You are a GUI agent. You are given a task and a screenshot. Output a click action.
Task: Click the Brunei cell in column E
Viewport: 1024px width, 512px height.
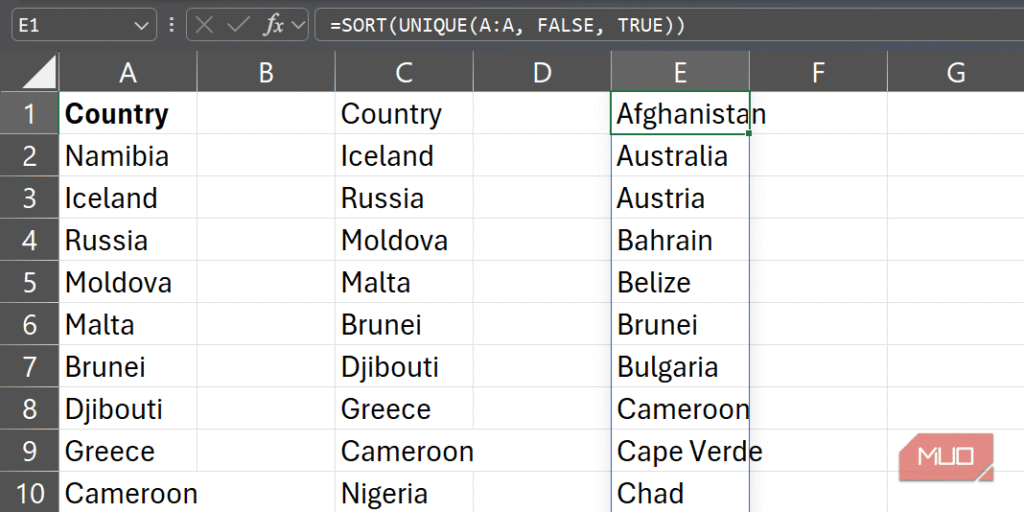pos(680,324)
